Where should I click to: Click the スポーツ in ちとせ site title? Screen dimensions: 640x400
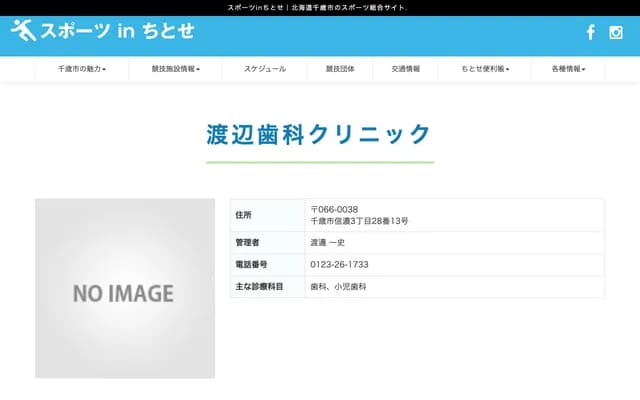click(x=116, y=31)
